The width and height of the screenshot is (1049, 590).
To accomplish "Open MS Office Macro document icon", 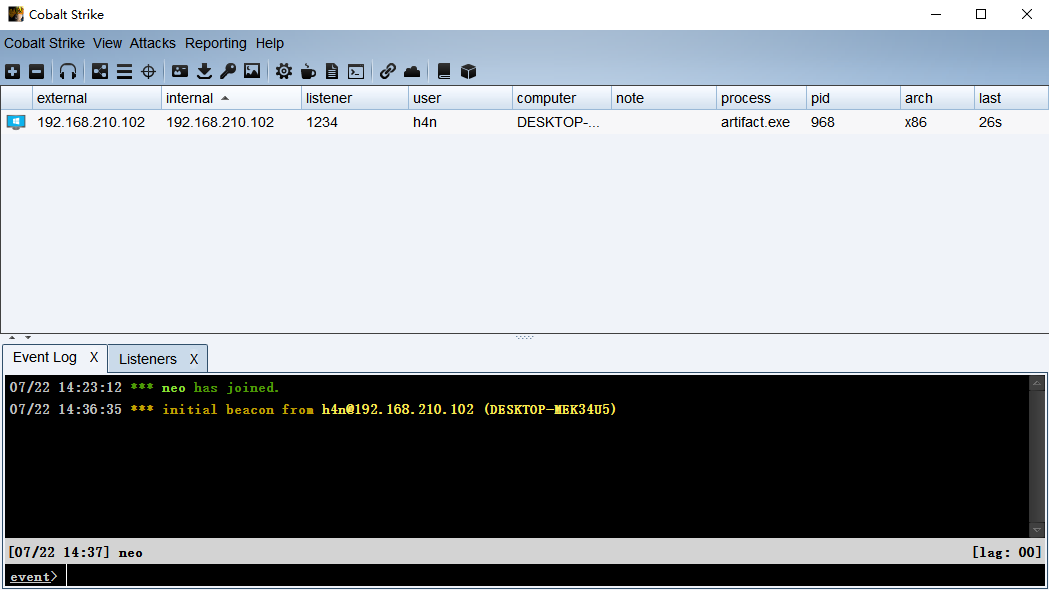I will [332, 72].
